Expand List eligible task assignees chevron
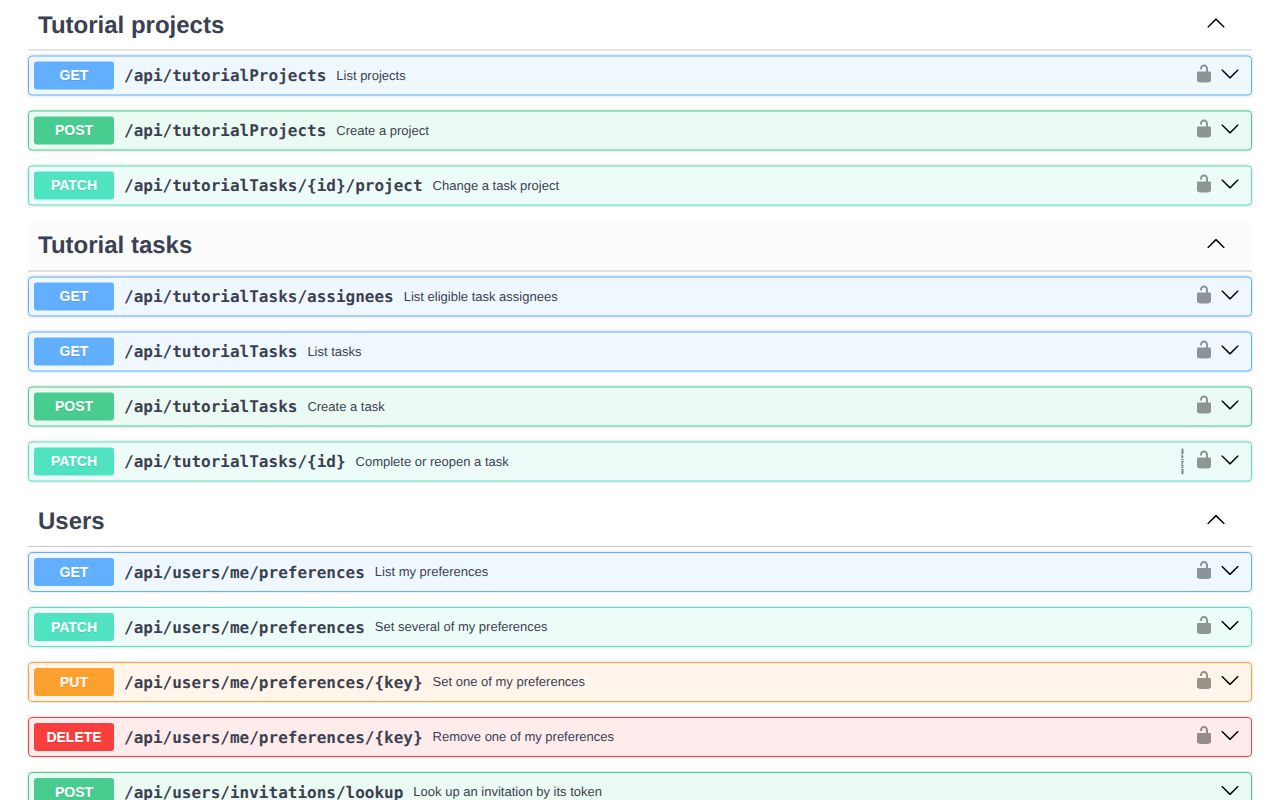Image resolution: width=1280 pixels, height=800 pixels. 1230,295
